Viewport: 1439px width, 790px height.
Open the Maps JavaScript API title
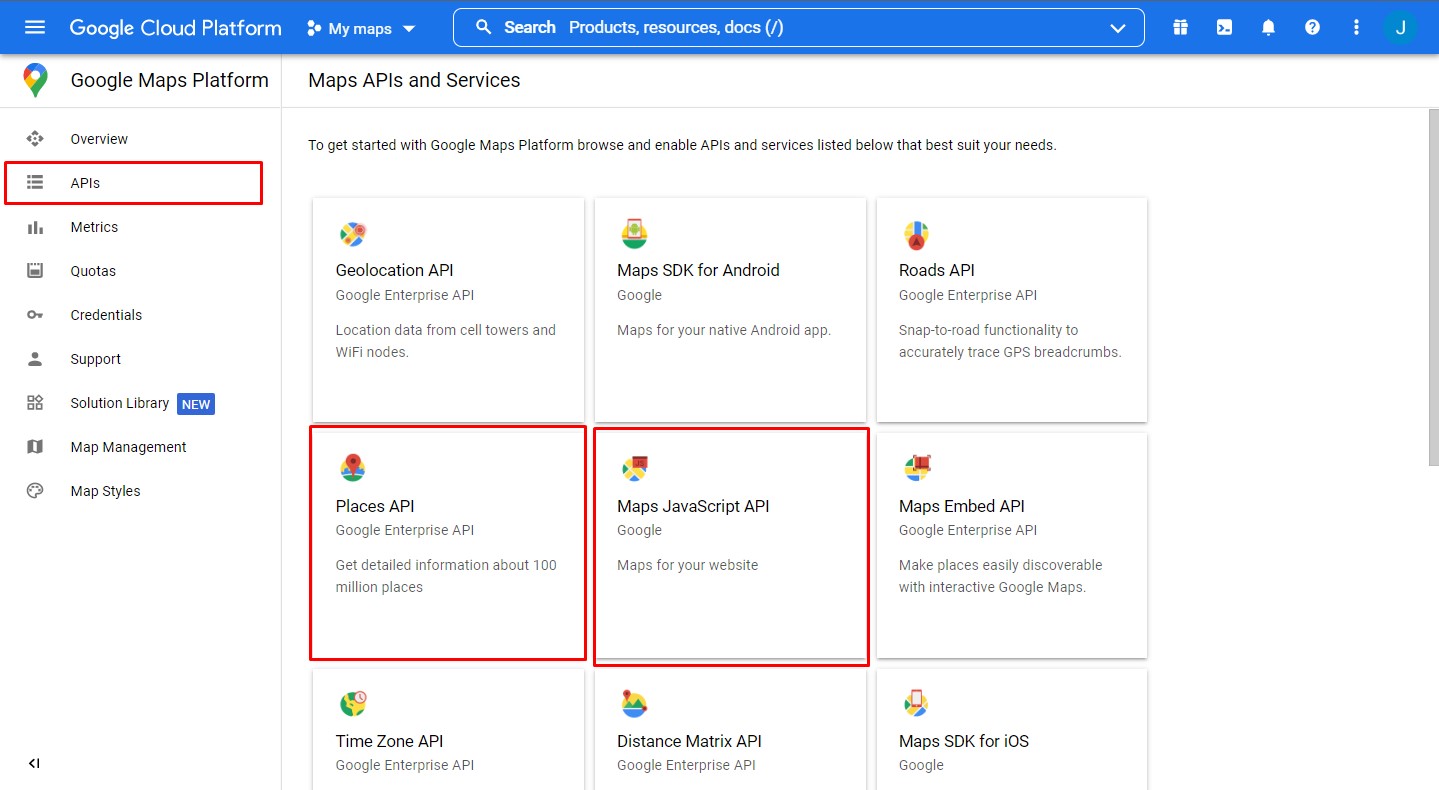coord(693,506)
